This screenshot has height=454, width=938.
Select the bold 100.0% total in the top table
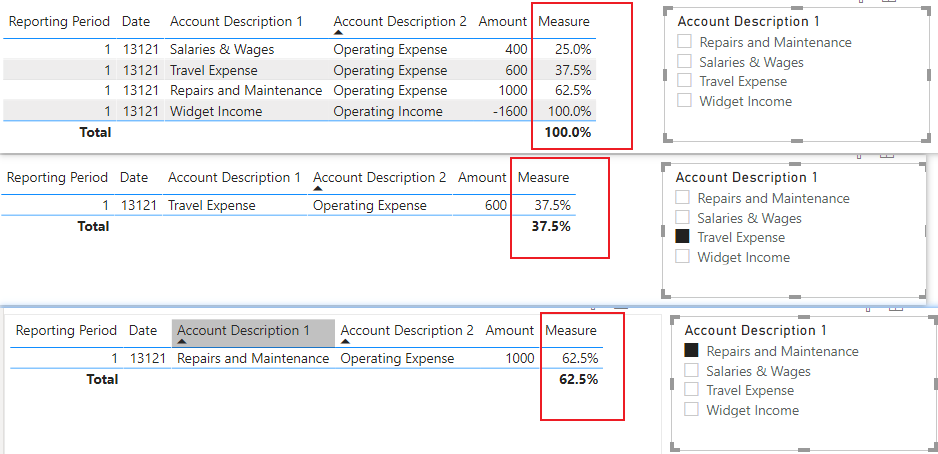coord(568,132)
